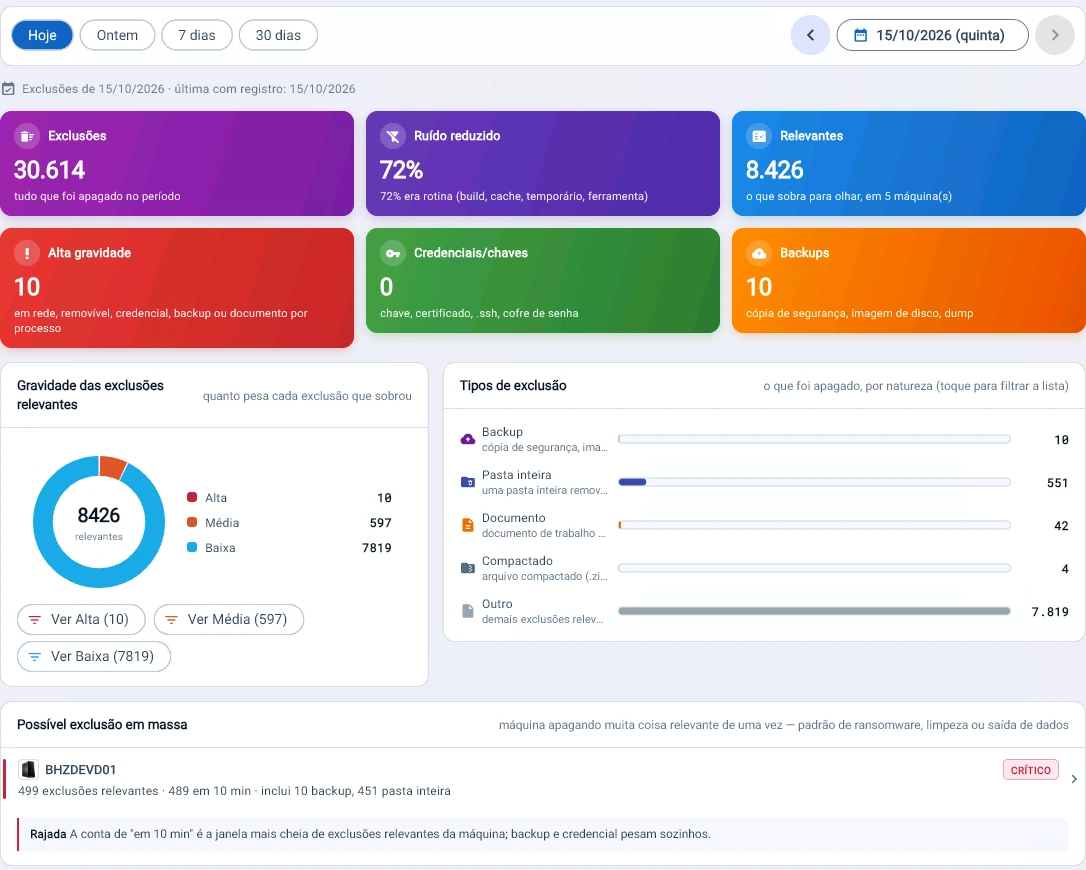Viewport: 1086px width, 870px height.
Task: Click the Backup type cloud icon
Action: click(468, 439)
